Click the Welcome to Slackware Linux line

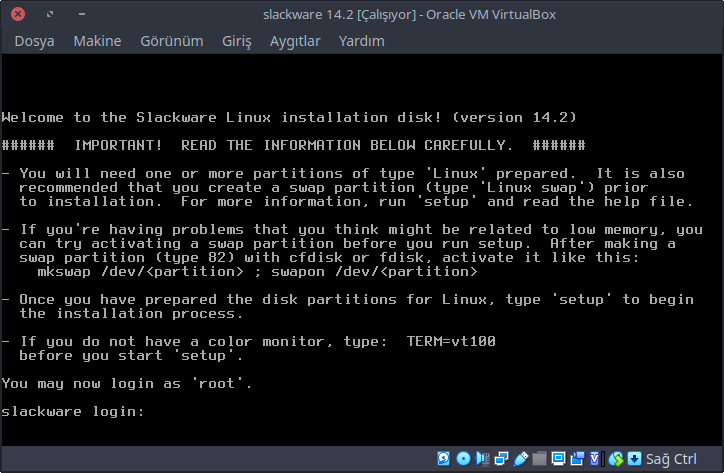pyautogui.click(x=289, y=117)
